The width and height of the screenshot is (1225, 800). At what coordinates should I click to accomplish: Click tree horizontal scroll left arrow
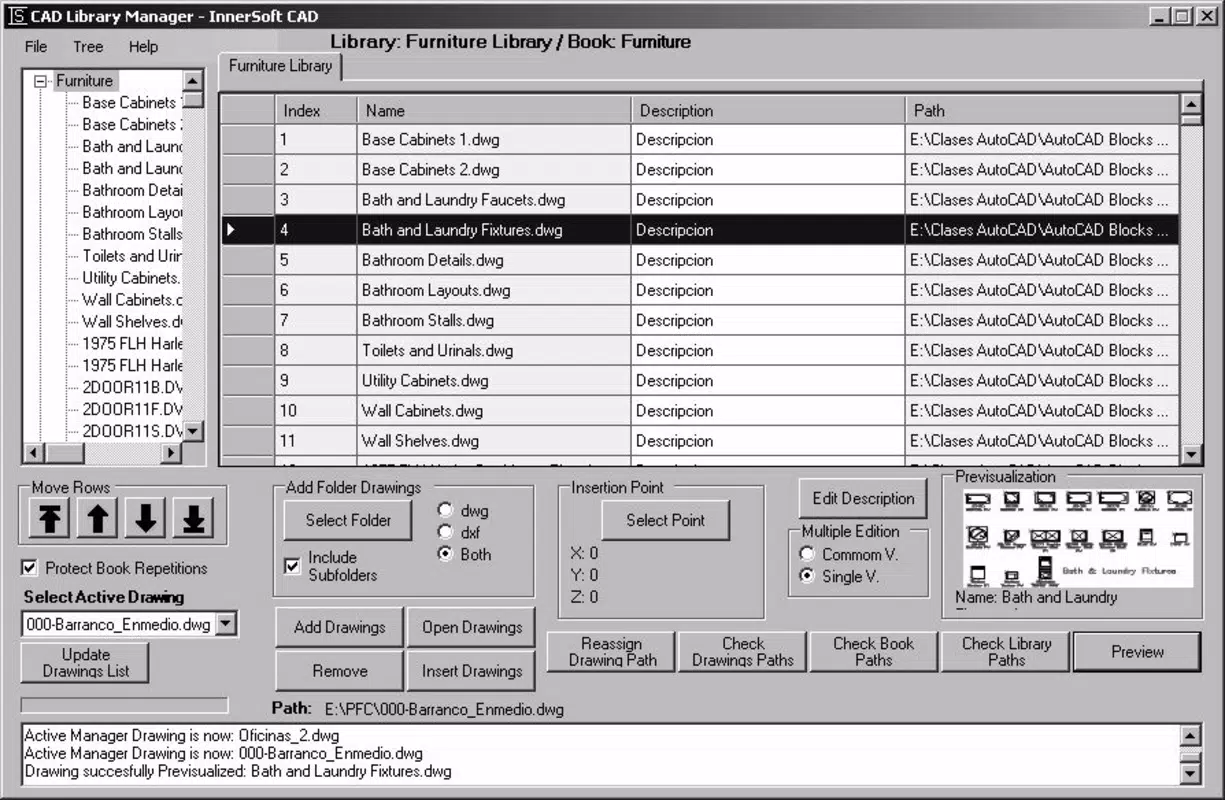(33, 453)
